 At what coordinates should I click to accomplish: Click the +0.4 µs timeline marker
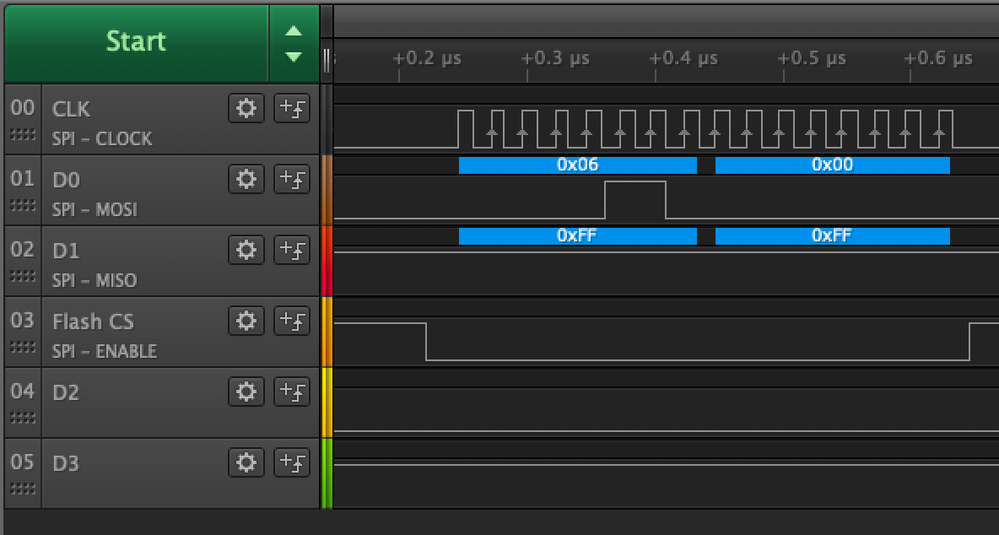click(x=683, y=59)
